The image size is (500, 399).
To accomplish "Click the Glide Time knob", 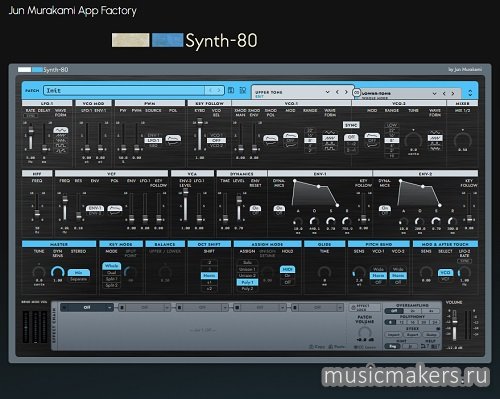I will pyautogui.click(x=324, y=273).
